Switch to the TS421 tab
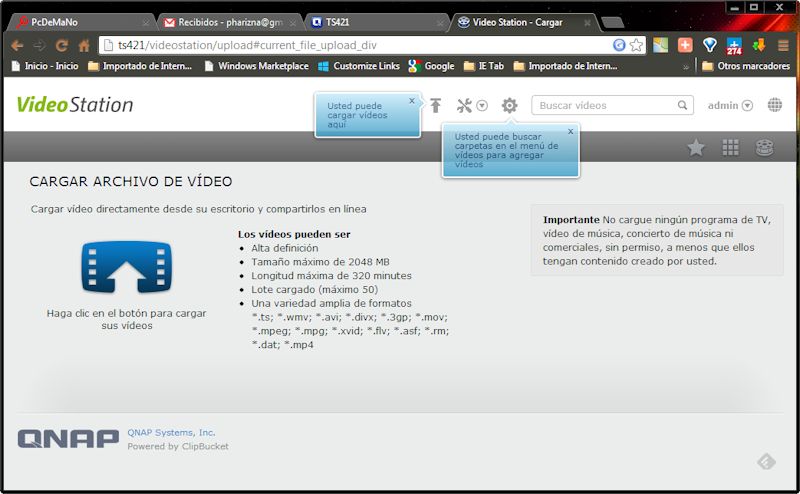 tap(378, 22)
